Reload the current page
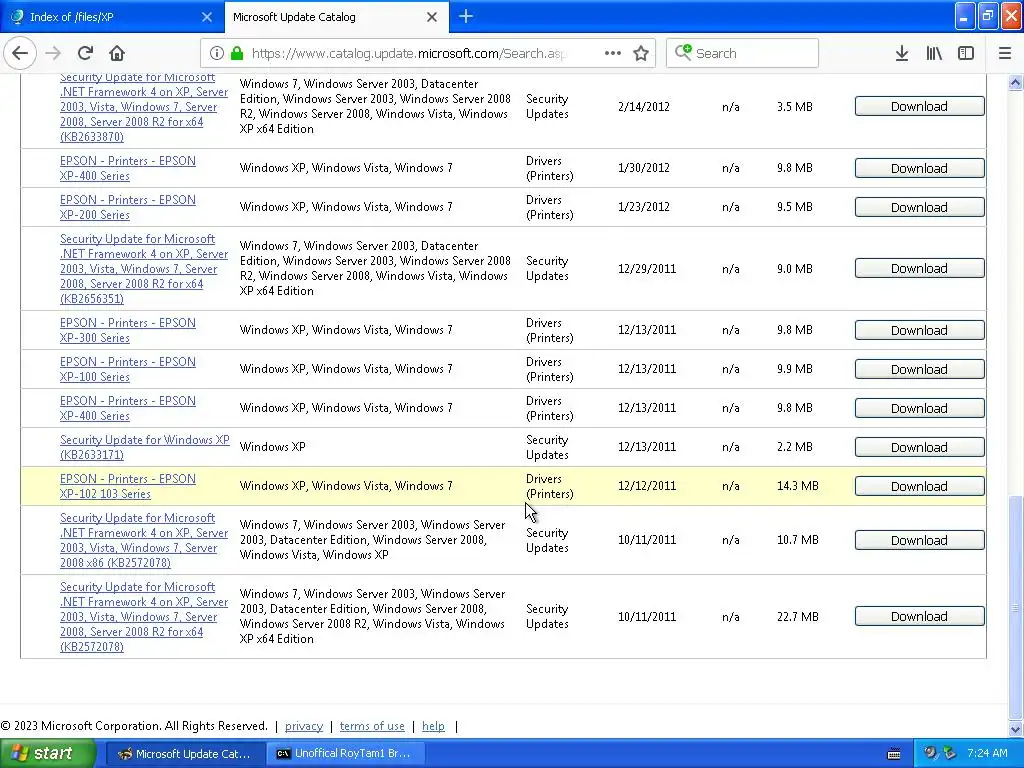This screenshot has height=768, width=1024. pyautogui.click(x=85, y=53)
